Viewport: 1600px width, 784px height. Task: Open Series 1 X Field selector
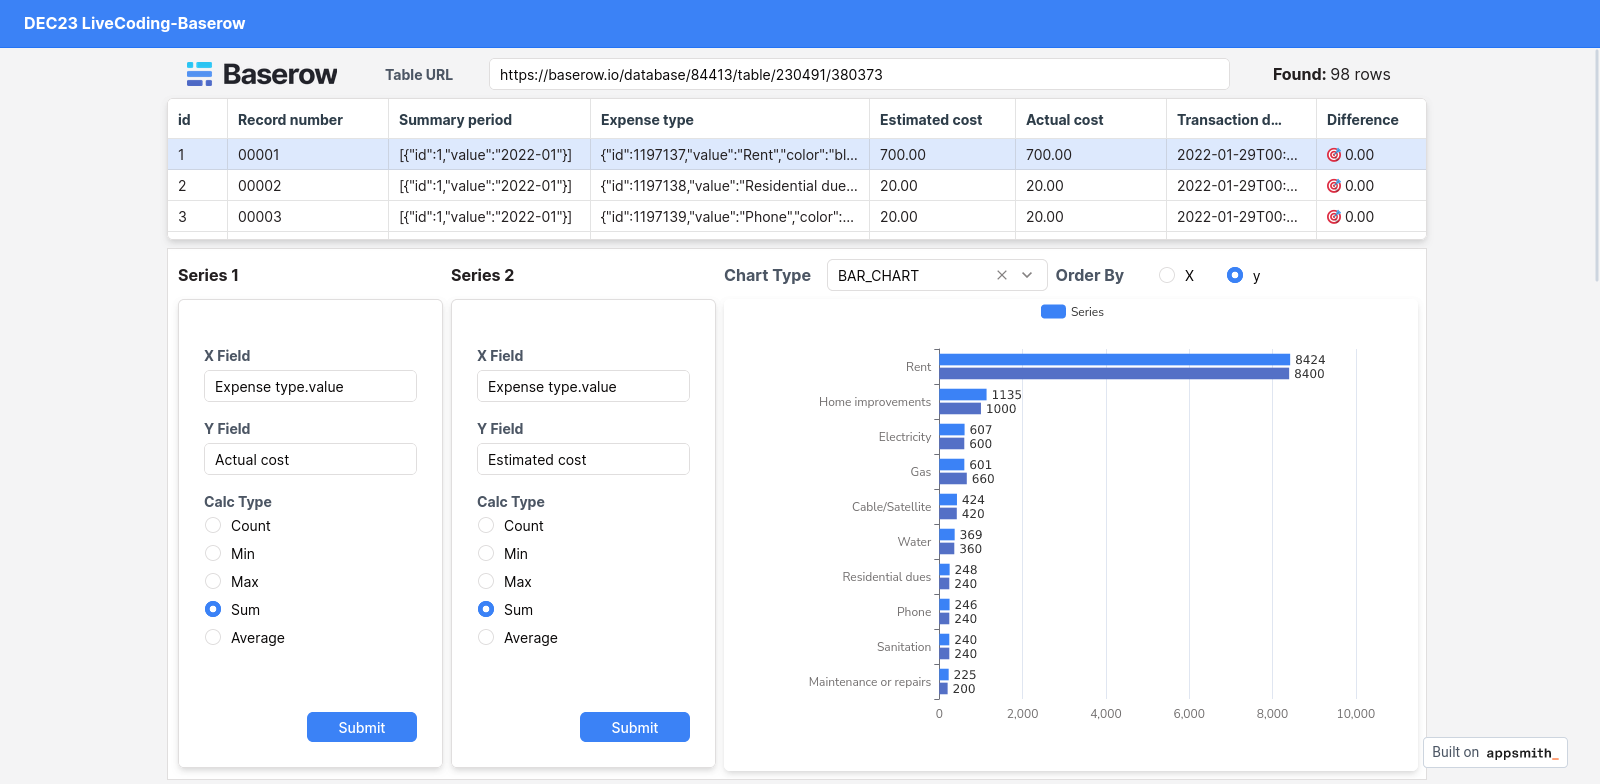pos(310,387)
